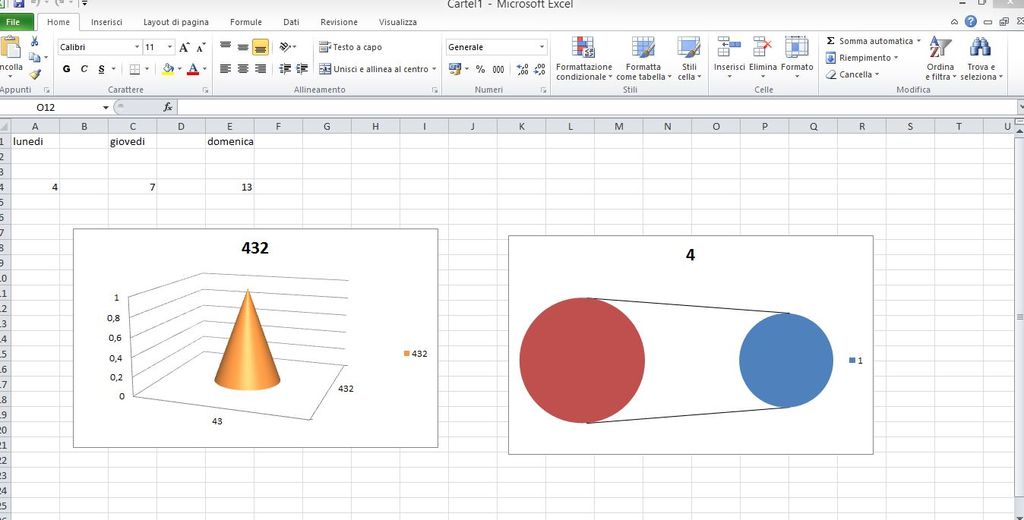Click the fx insert function icon

pos(168,107)
